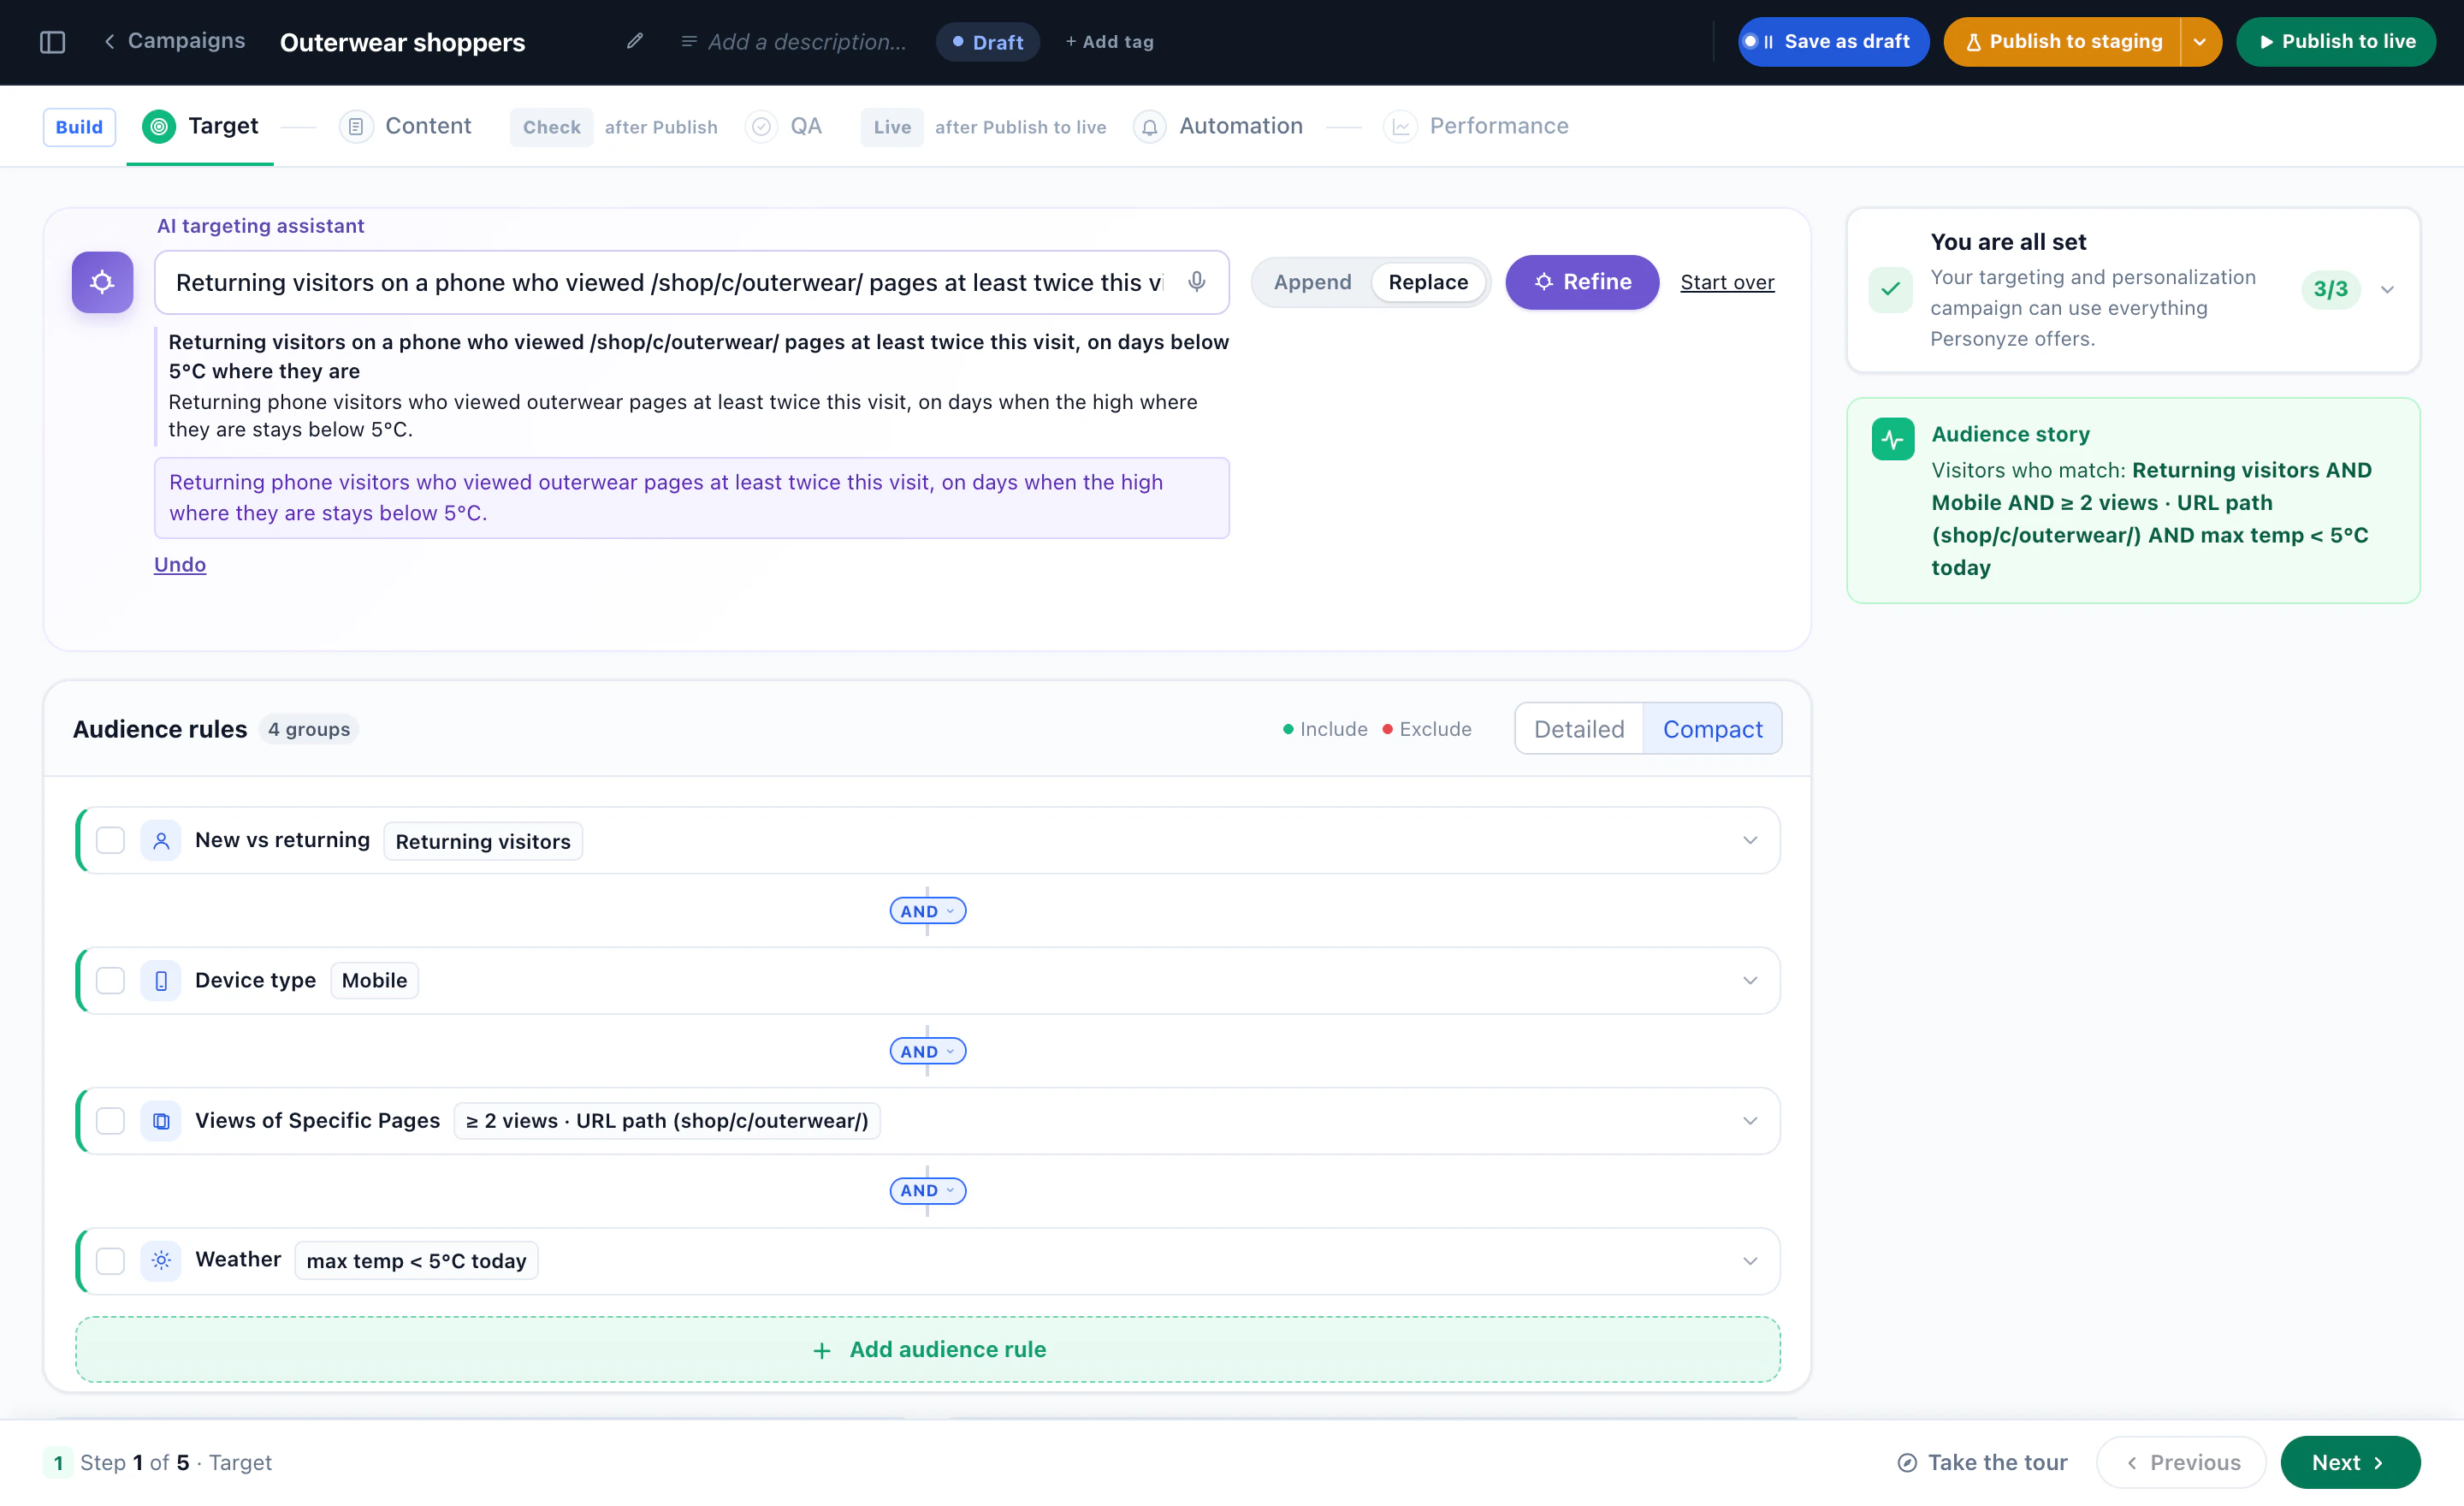
Task: Click Add a description field
Action: (x=794, y=42)
